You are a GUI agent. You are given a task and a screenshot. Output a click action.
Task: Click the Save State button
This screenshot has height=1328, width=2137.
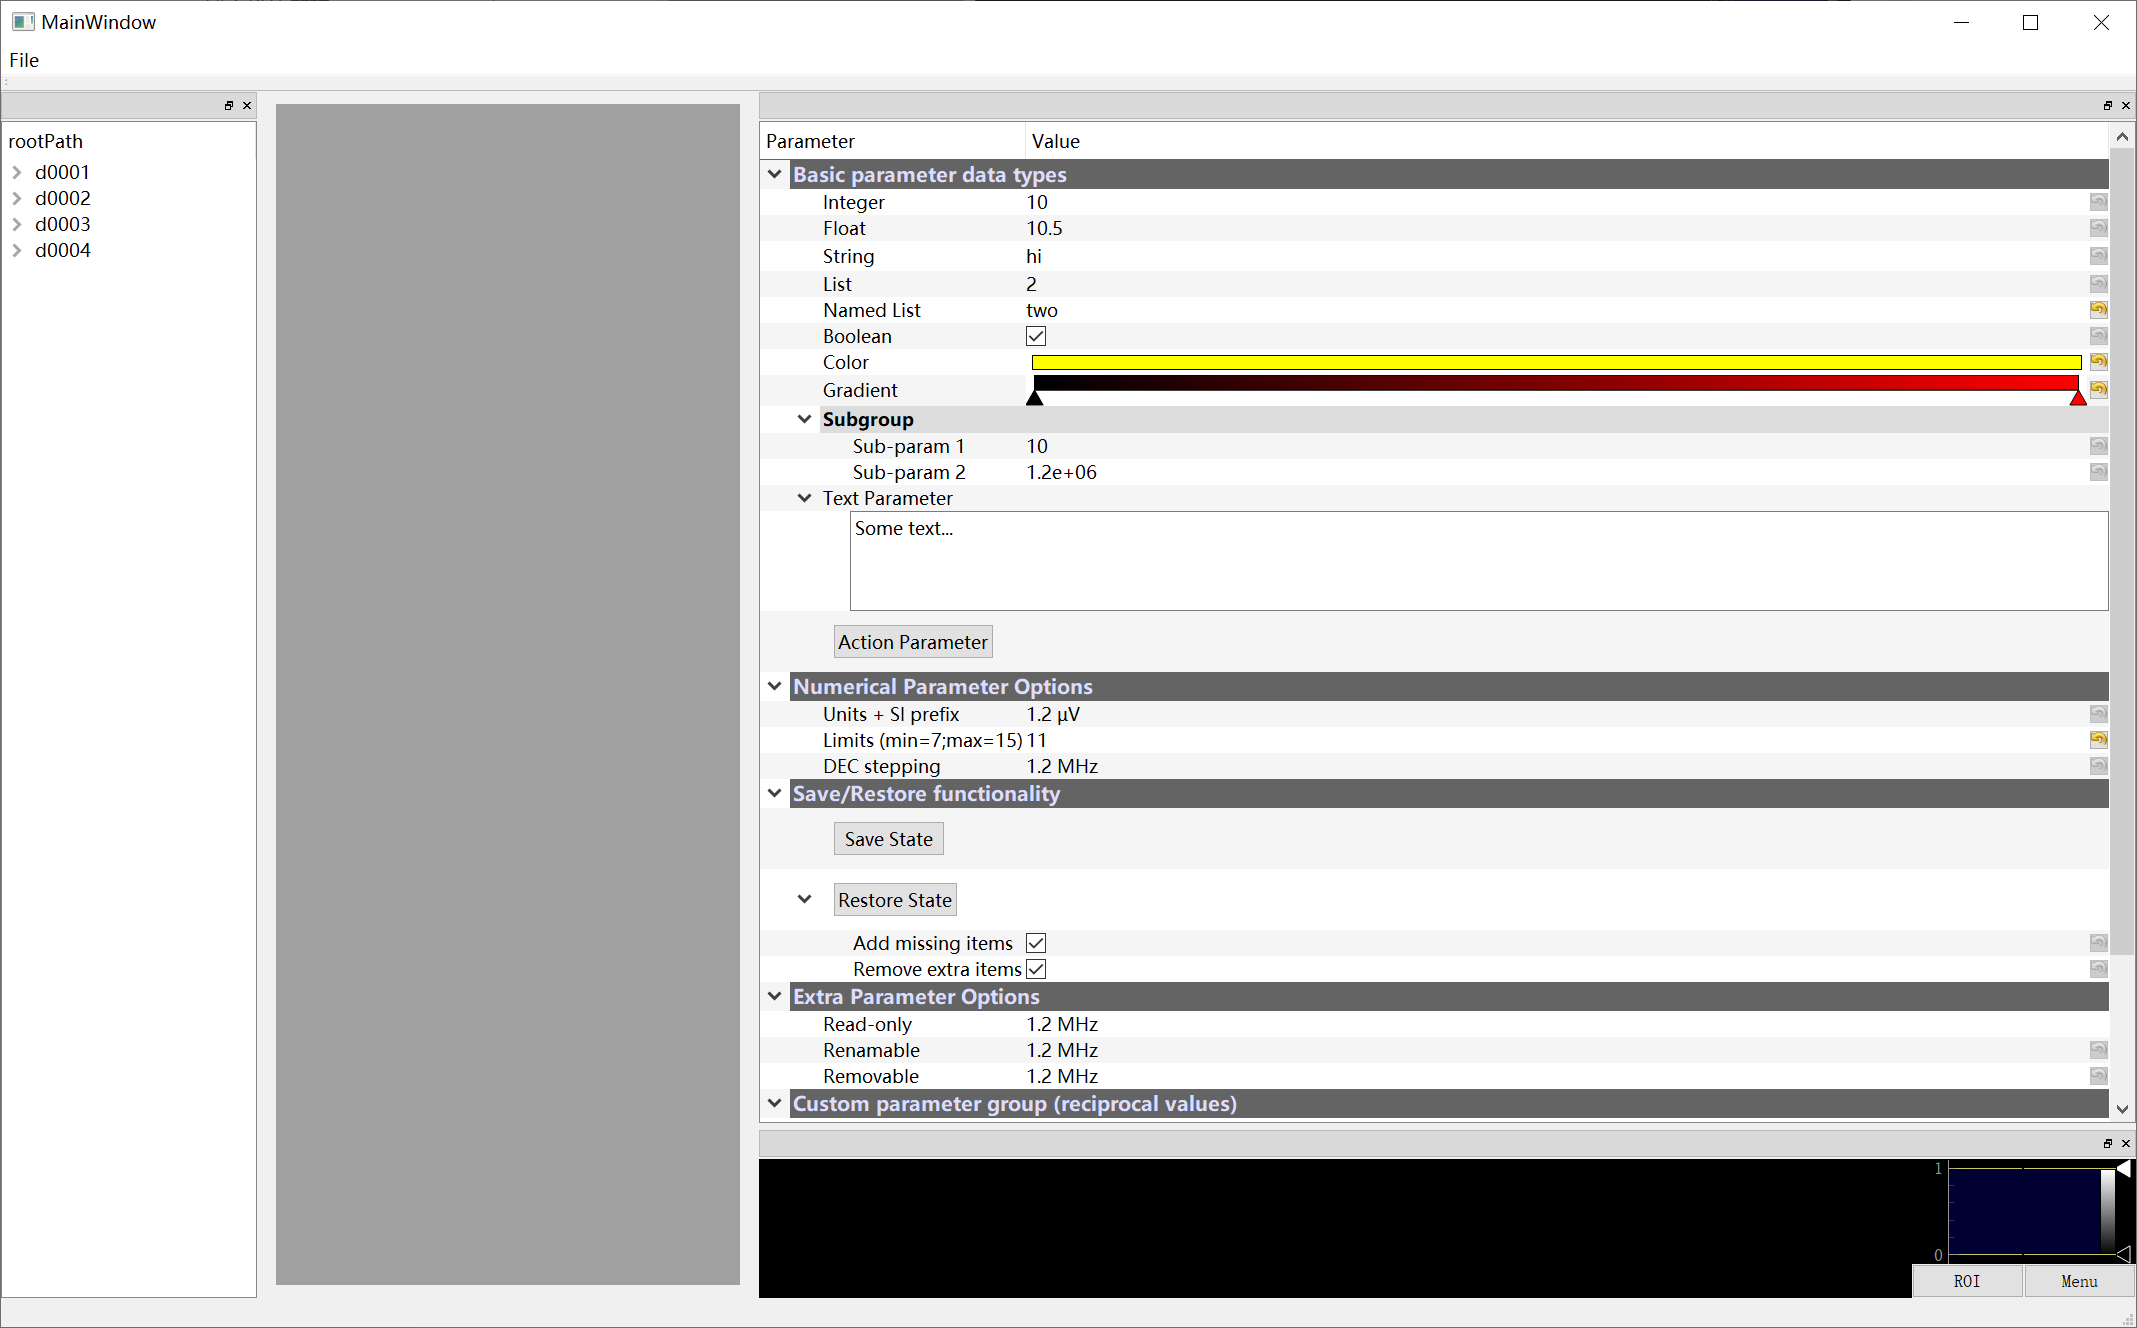click(888, 838)
